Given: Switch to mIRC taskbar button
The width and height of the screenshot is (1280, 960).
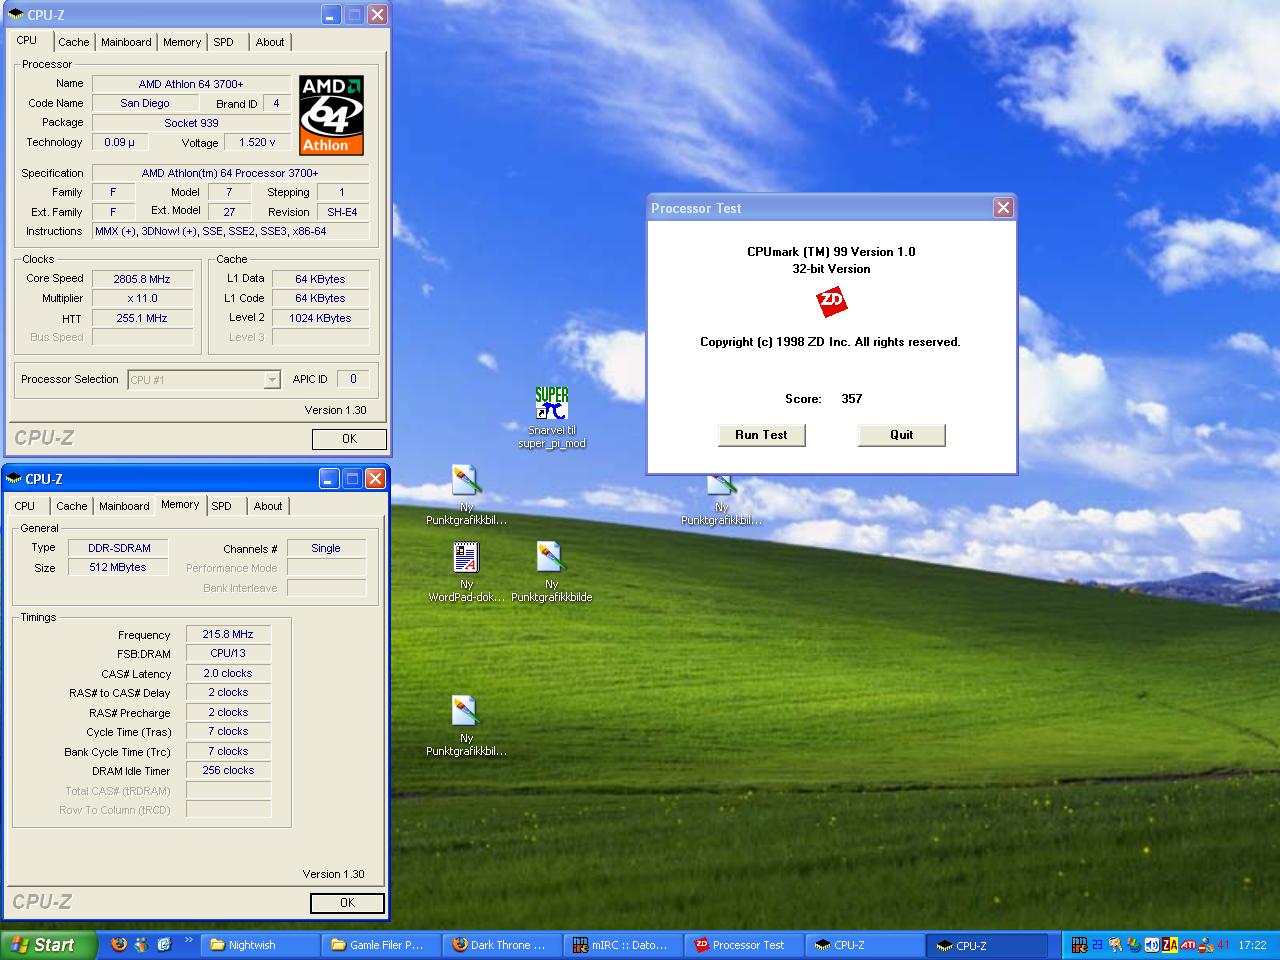Looking at the screenshot, I should pyautogui.click(x=624, y=945).
